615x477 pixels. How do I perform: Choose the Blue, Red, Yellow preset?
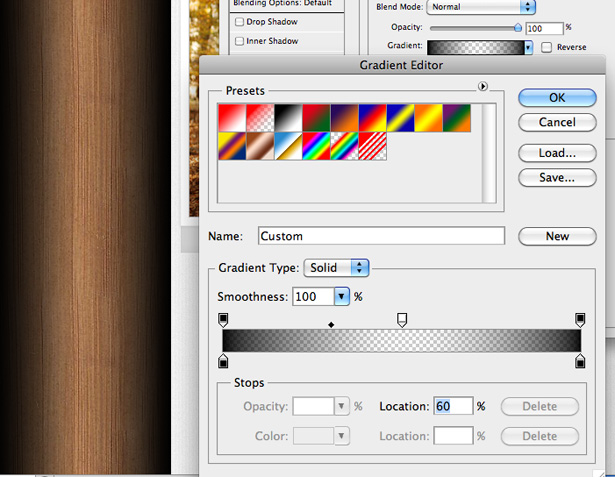click(372, 118)
